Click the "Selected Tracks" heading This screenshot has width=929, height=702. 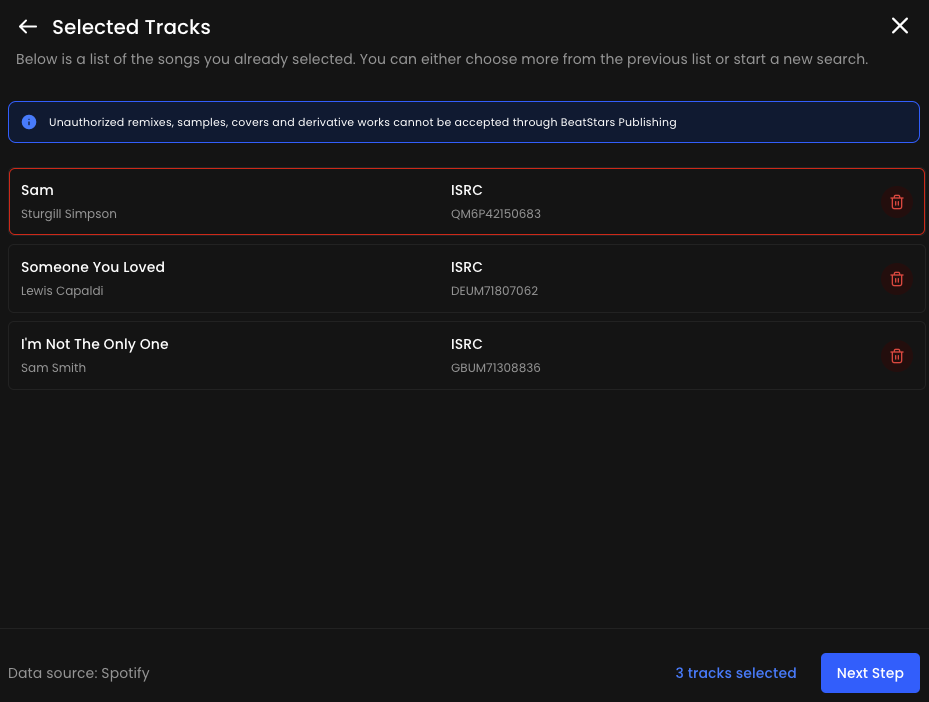(x=131, y=27)
